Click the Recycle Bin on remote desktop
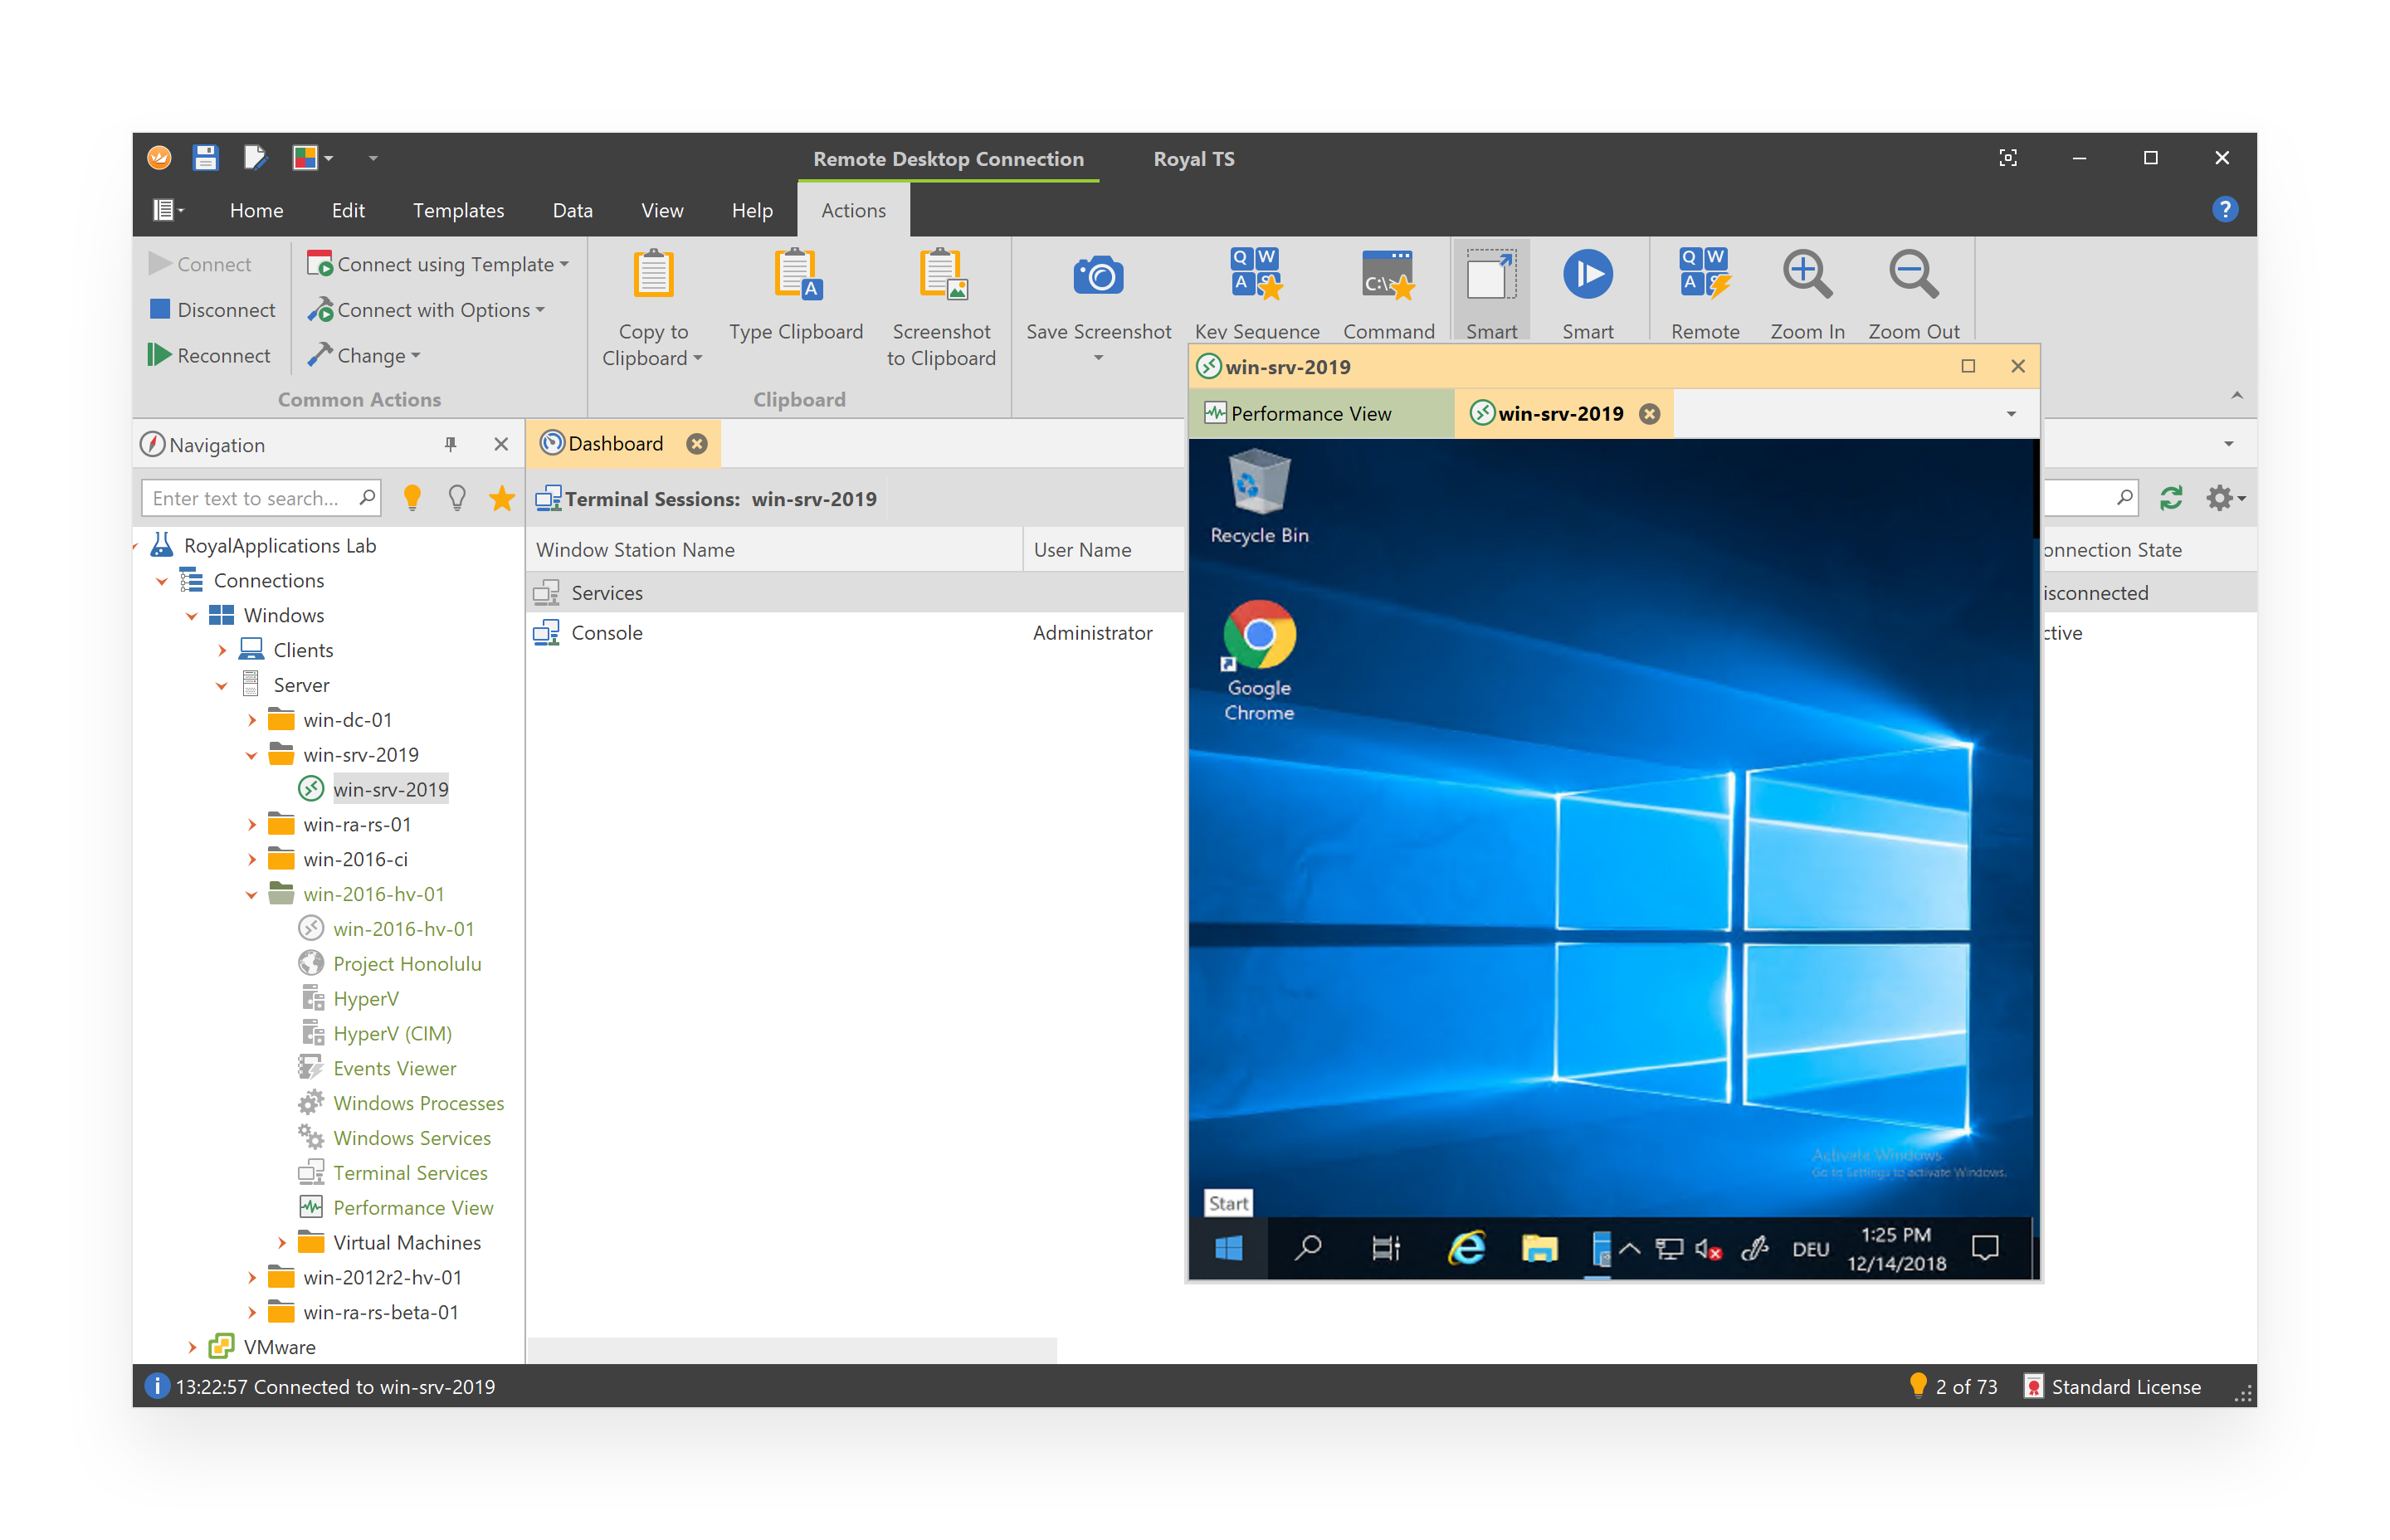The height and width of the screenshot is (1540, 2390). coord(1259,497)
